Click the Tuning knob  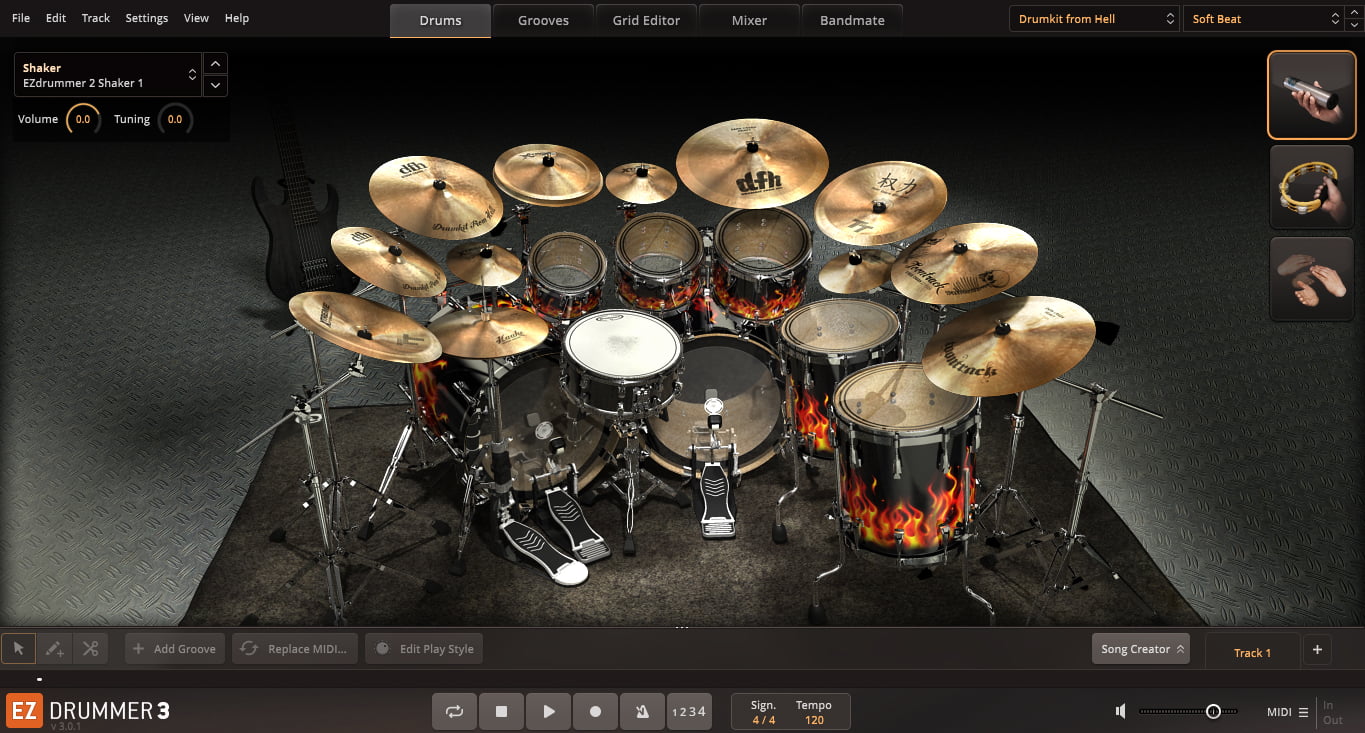tap(175, 119)
